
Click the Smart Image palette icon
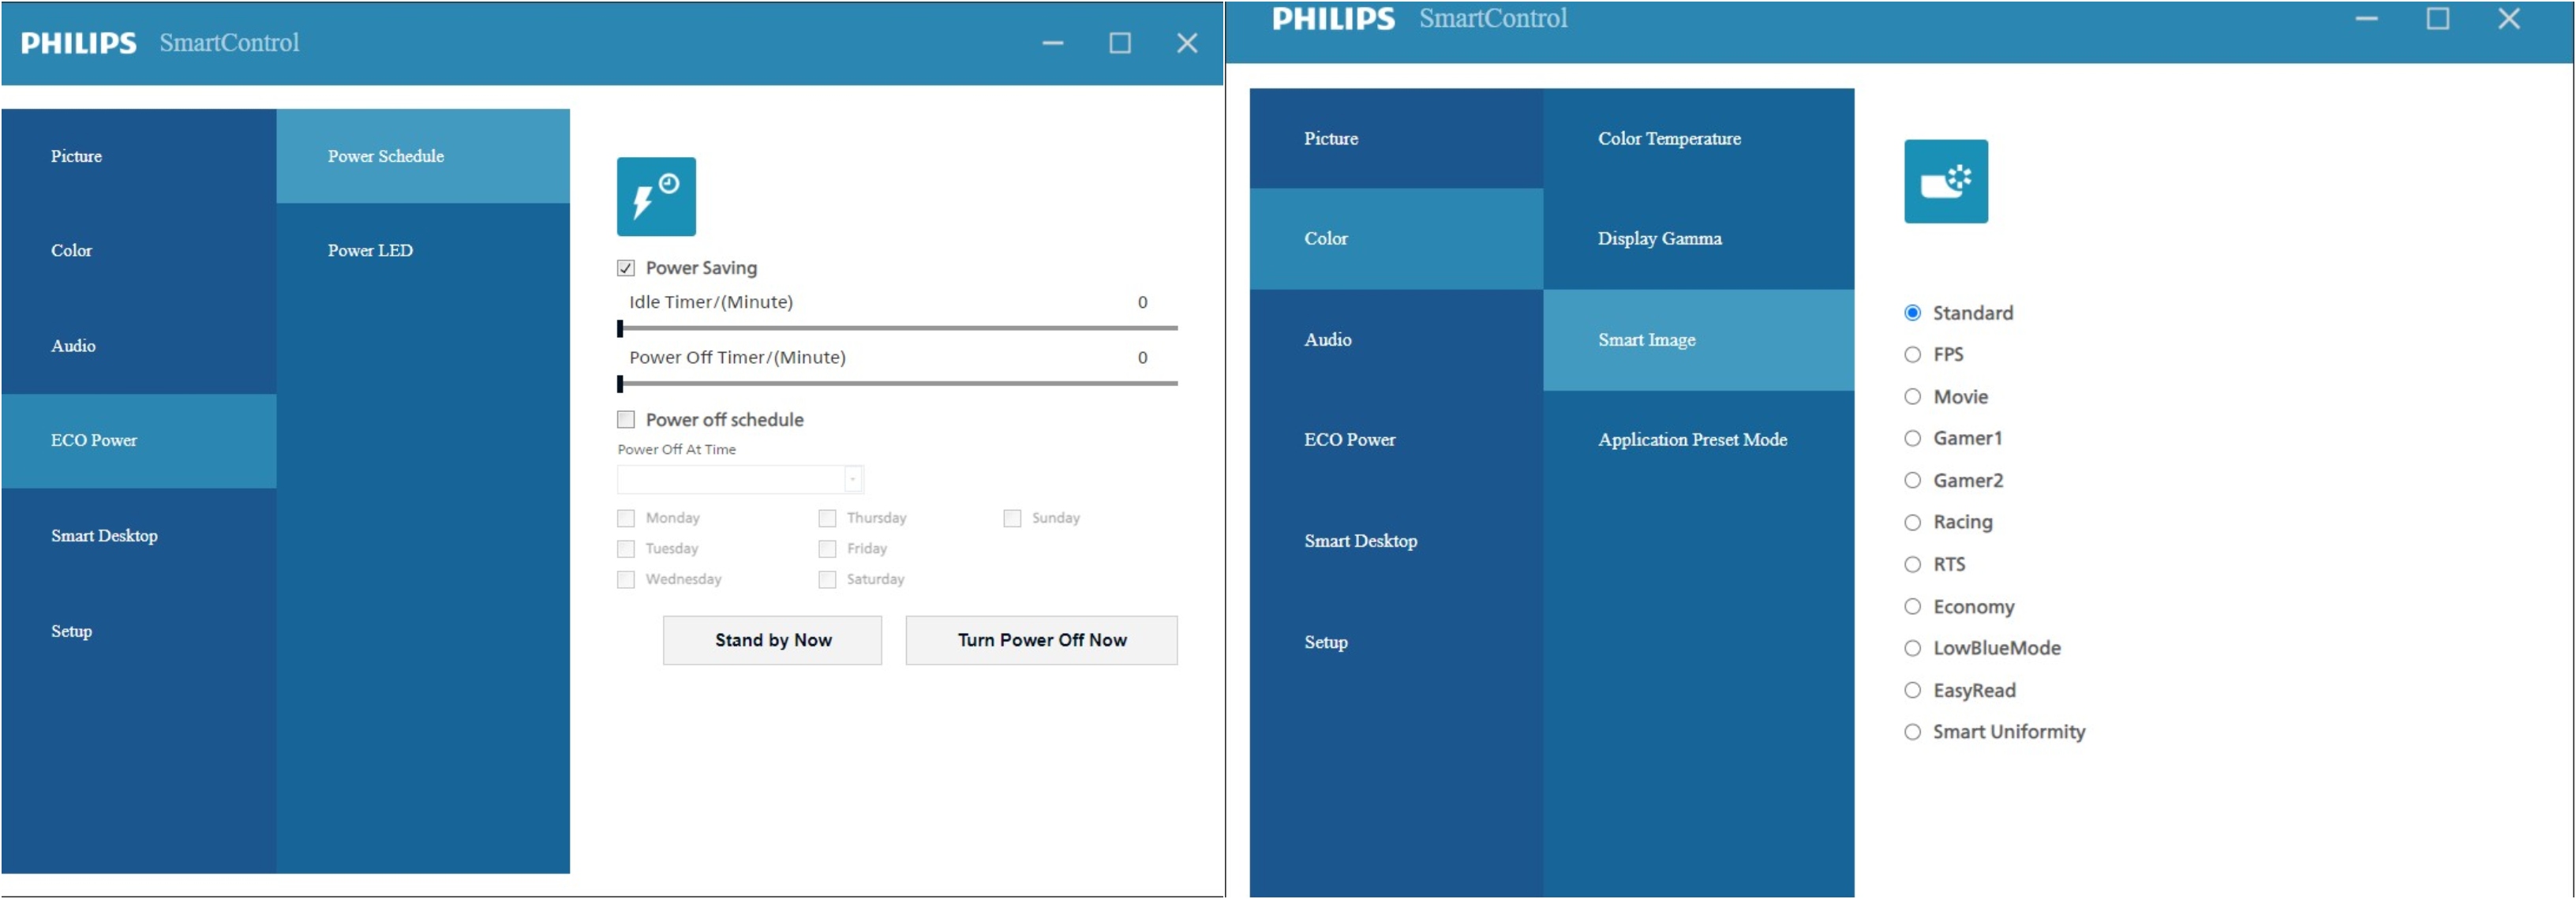click(x=1945, y=182)
